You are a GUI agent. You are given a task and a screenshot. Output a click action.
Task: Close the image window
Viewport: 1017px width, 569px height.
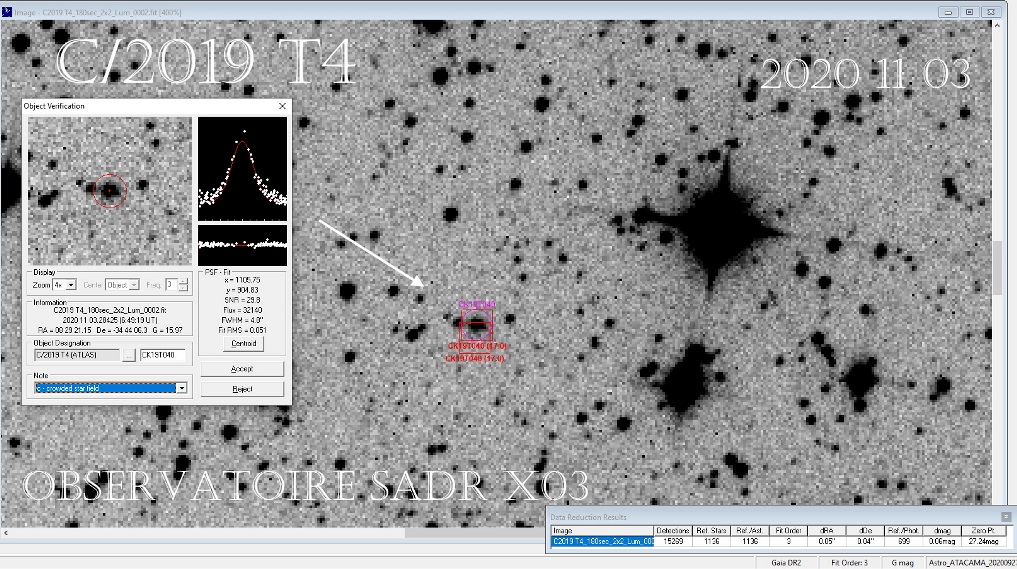pyautogui.click(x=991, y=12)
